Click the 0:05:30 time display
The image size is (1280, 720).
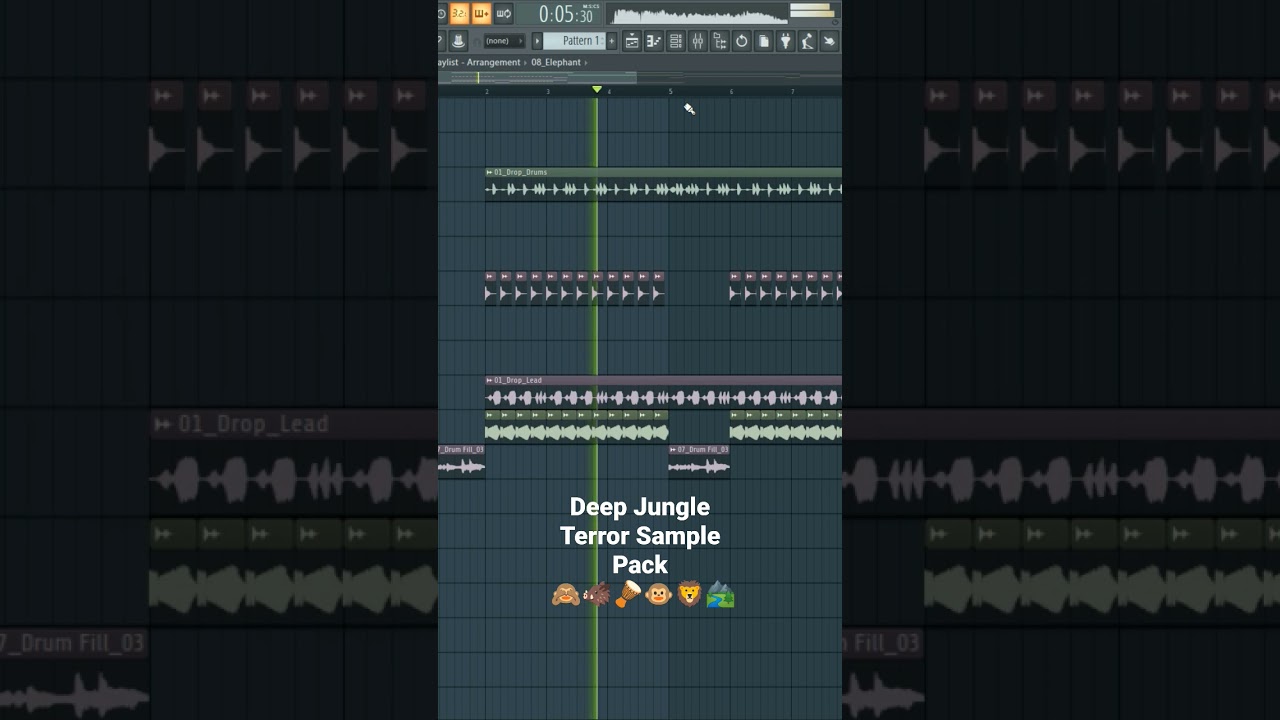point(565,14)
